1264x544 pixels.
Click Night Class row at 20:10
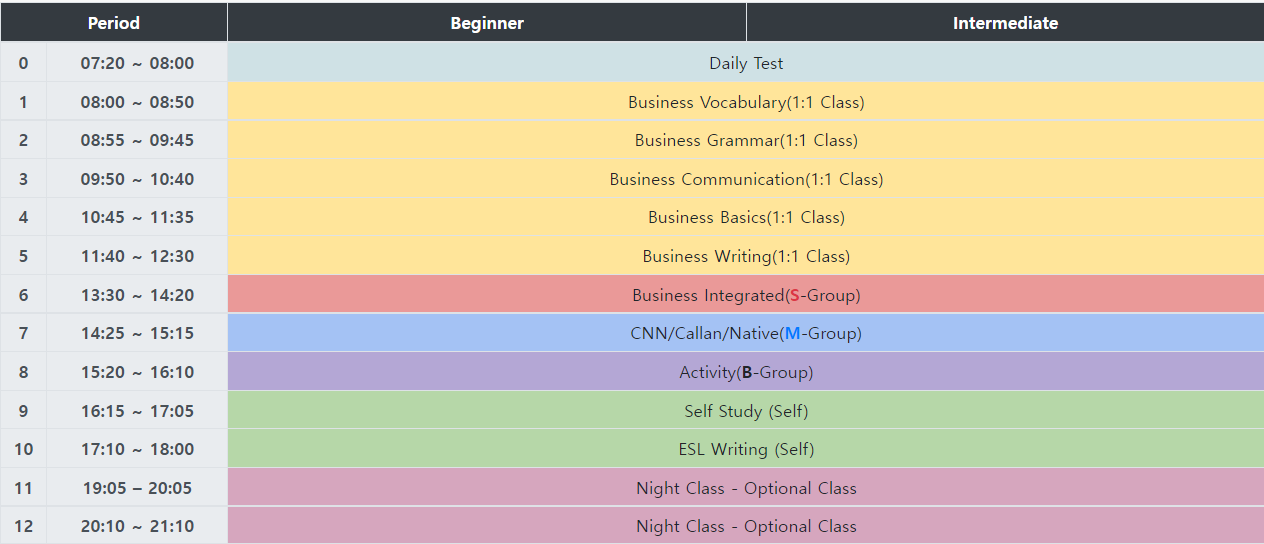click(746, 526)
